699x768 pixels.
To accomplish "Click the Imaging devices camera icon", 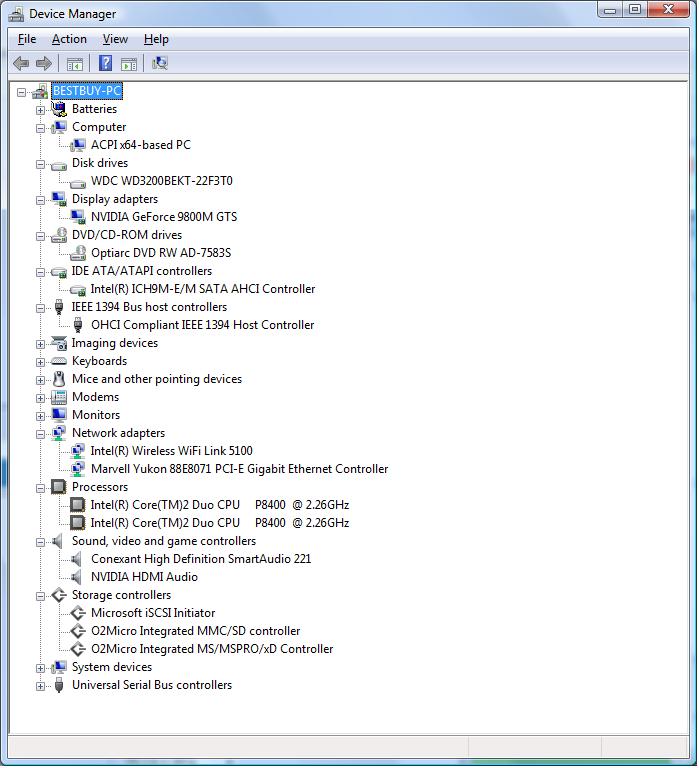I will pos(59,343).
